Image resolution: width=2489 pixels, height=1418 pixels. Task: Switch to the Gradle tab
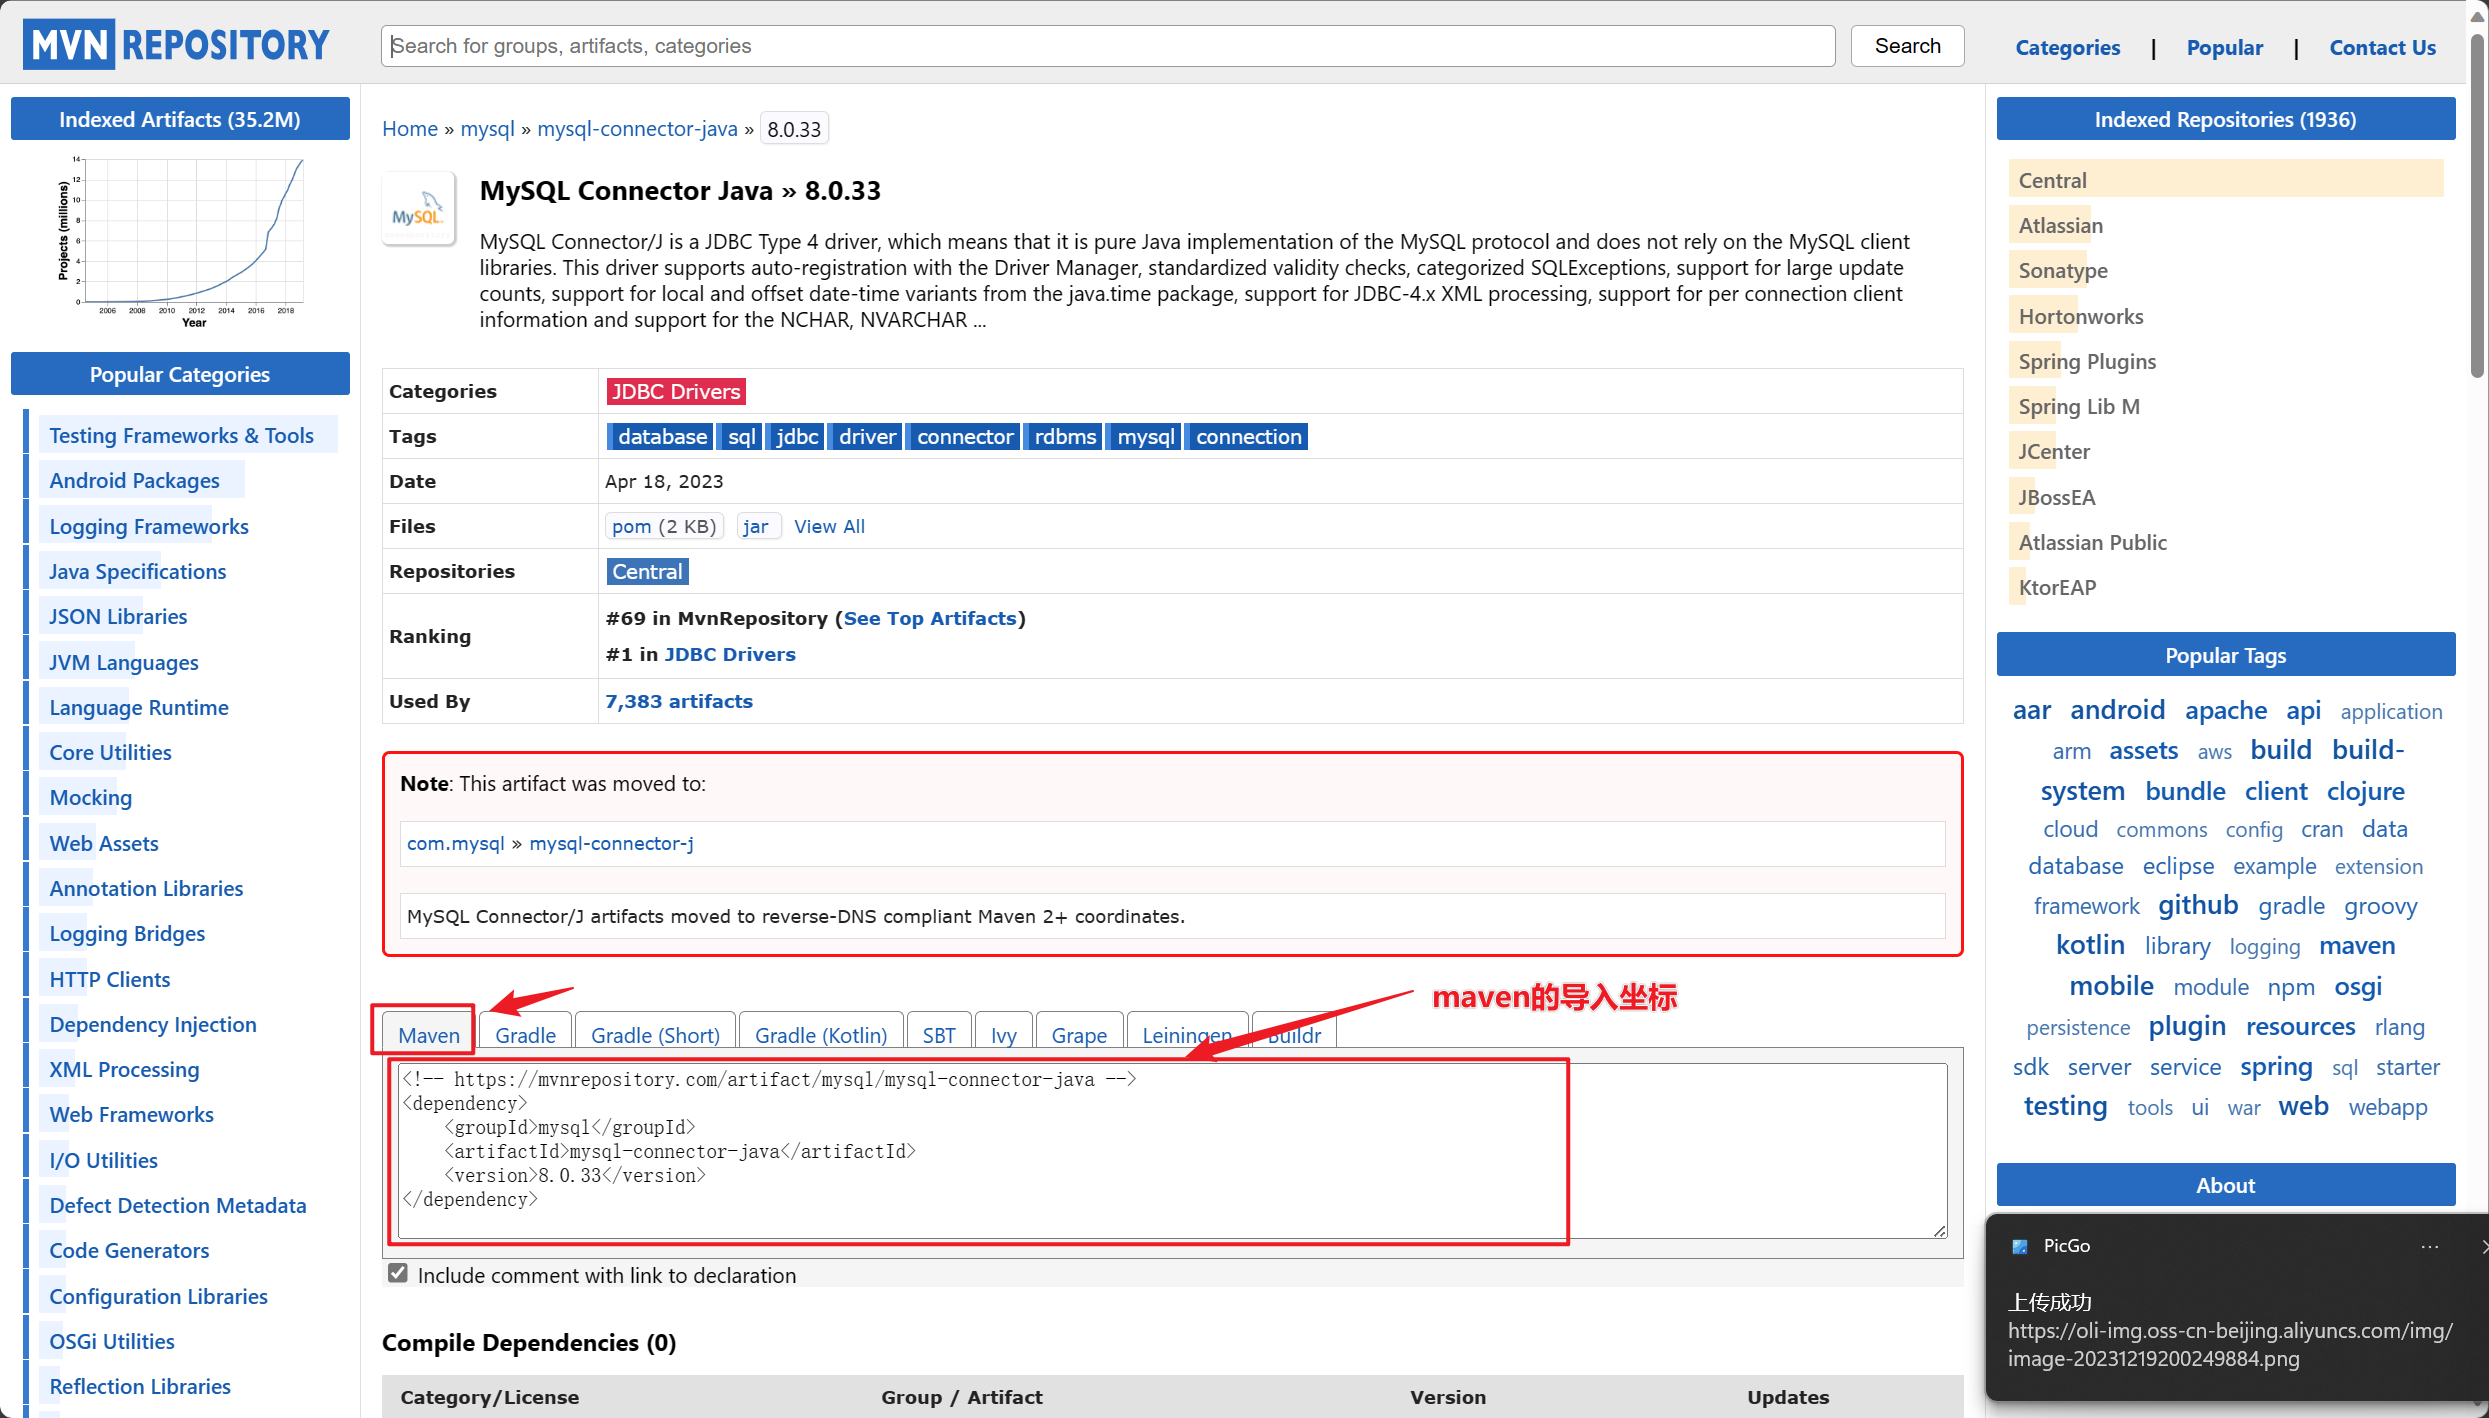525,1035
